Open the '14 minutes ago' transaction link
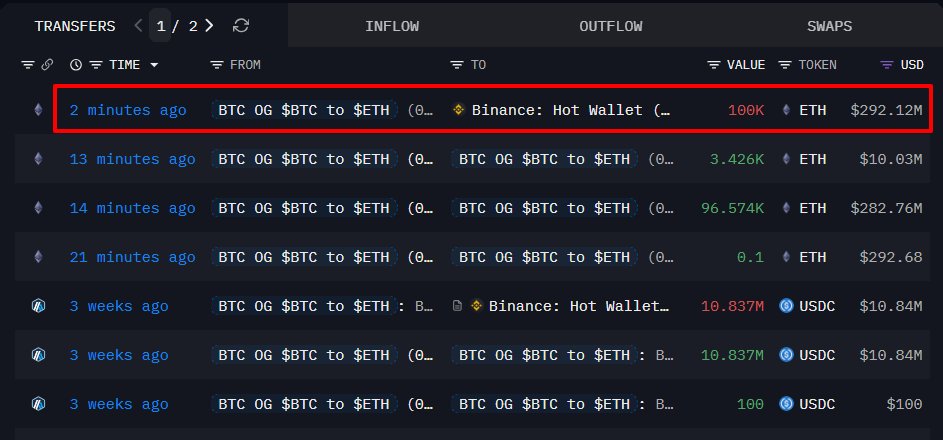The height and width of the screenshot is (440, 943). 132,209
